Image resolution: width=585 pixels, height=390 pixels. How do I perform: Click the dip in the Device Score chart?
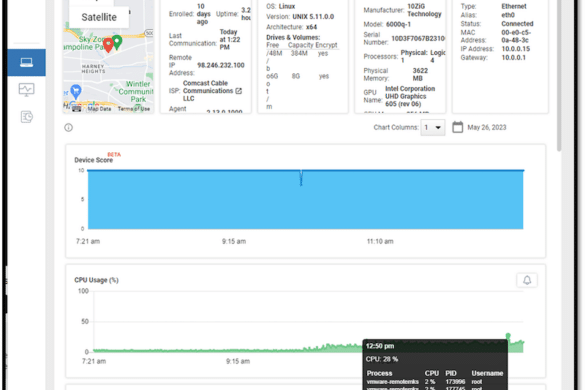pyautogui.click(x=301, y=178)
